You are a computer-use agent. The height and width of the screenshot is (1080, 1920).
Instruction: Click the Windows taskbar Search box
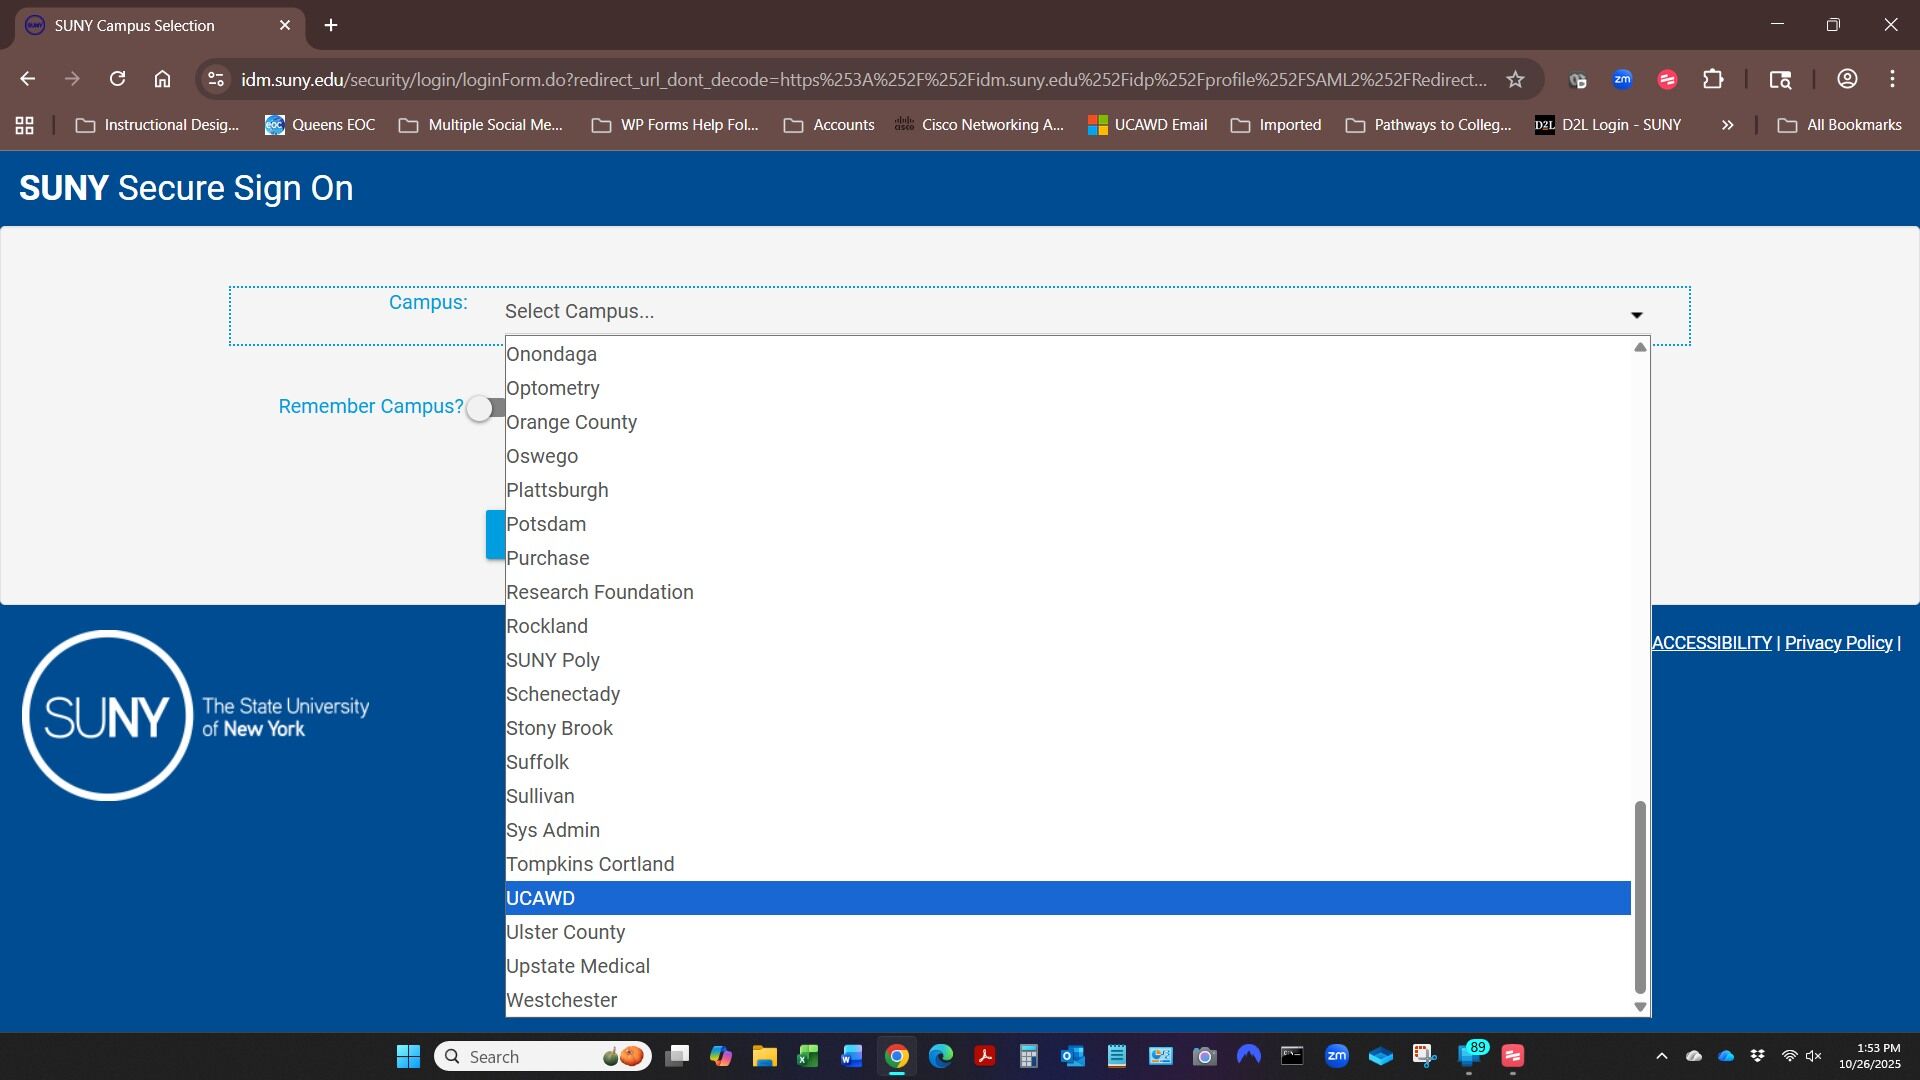543,1056
